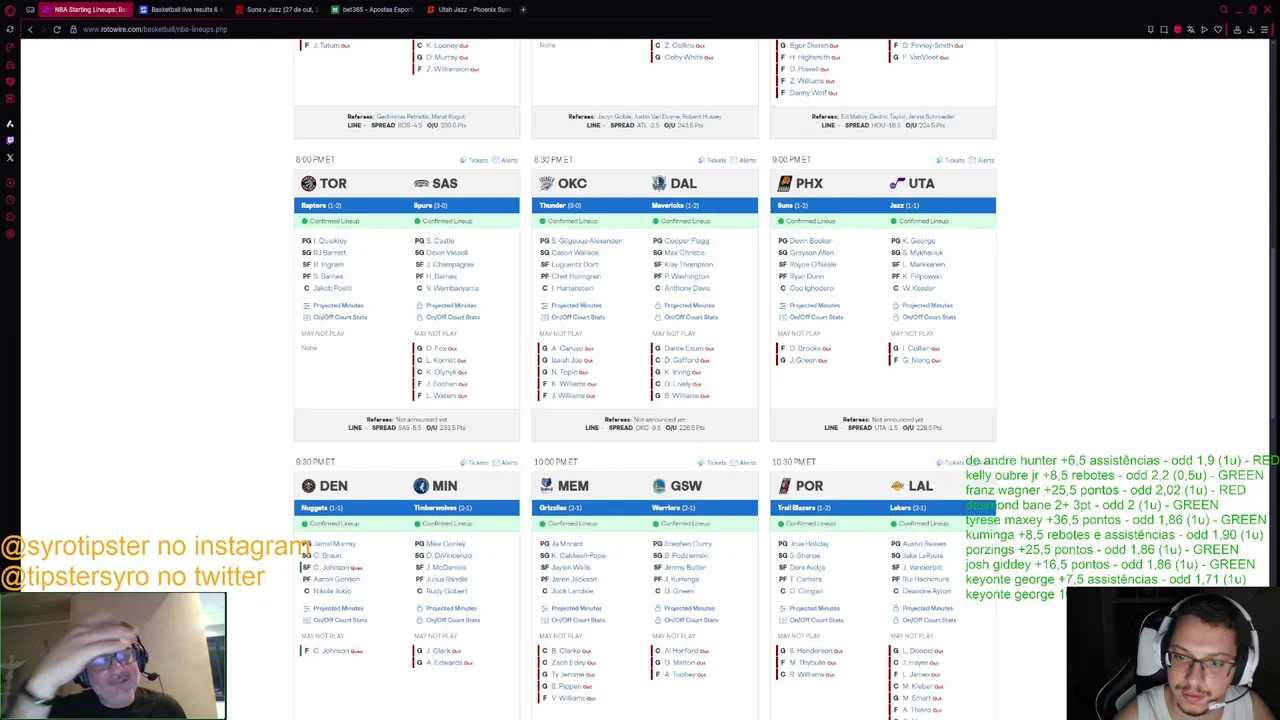Click the heart bookmark icon in toolbar
The height and width of the screenshot is (720, 1280).
tap(1218, 29)
